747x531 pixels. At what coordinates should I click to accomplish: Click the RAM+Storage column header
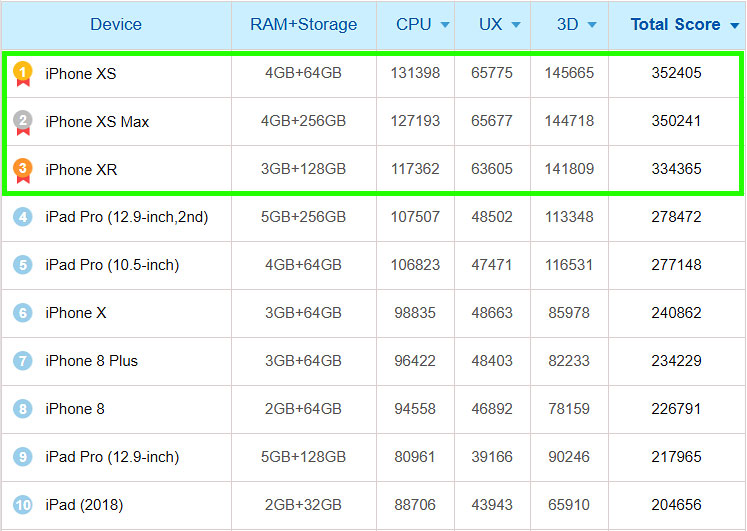[x=303, y=24]
